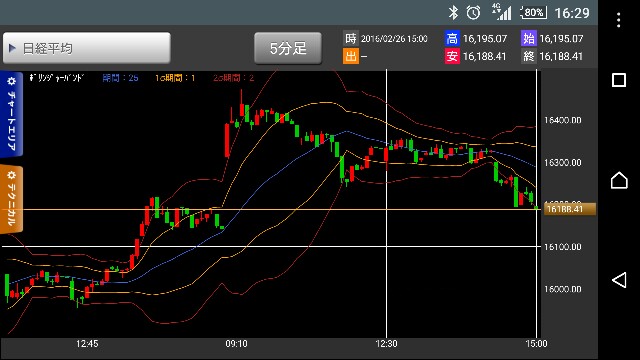Tap the 時 time label icon
Image resolution: width=640 pixels, height=360 pixels.
pos(351,38)
